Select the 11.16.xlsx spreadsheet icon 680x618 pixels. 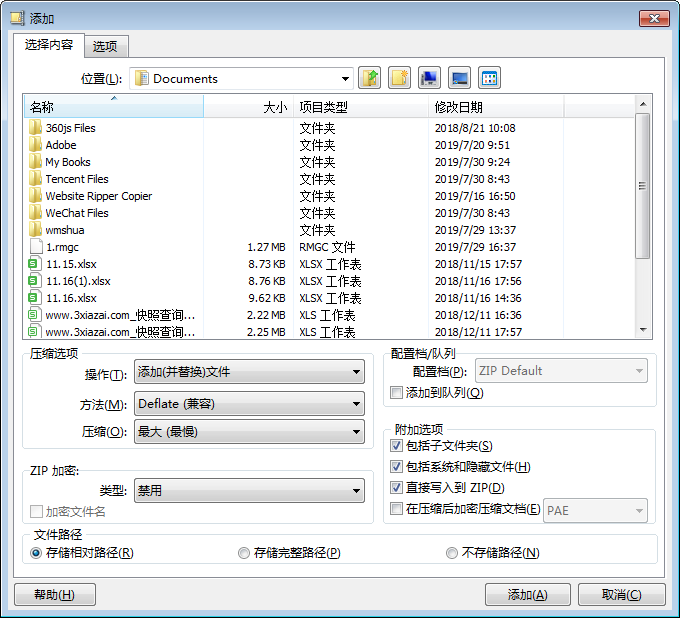click(x=35, y=298)
